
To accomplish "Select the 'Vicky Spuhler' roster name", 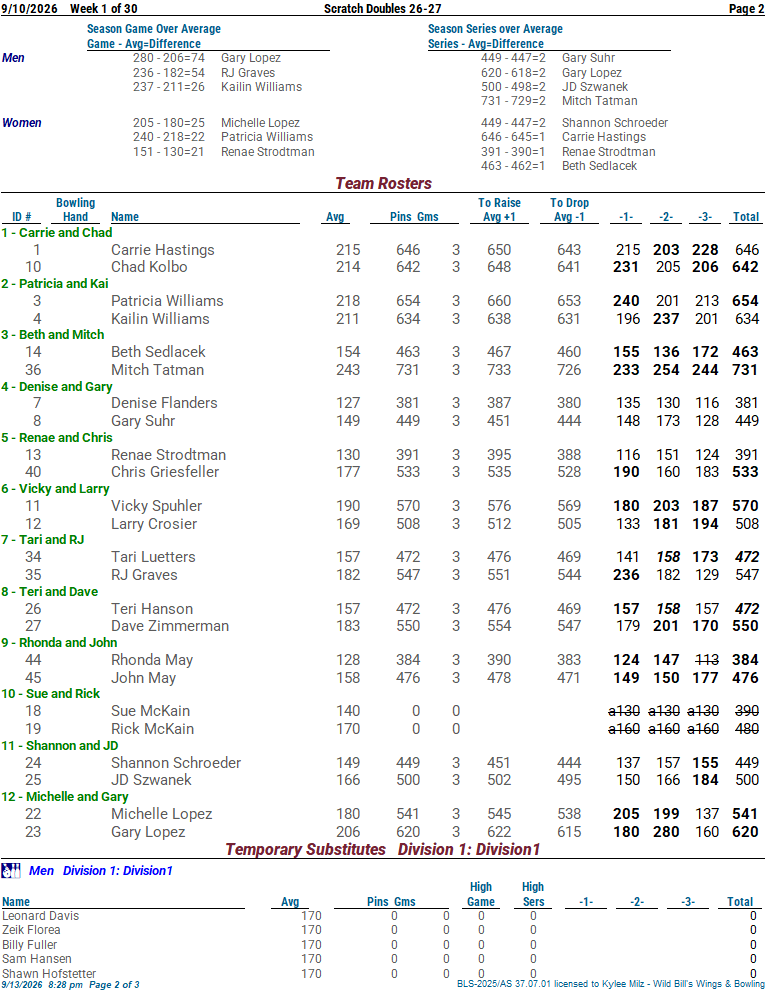I will 156,506.
